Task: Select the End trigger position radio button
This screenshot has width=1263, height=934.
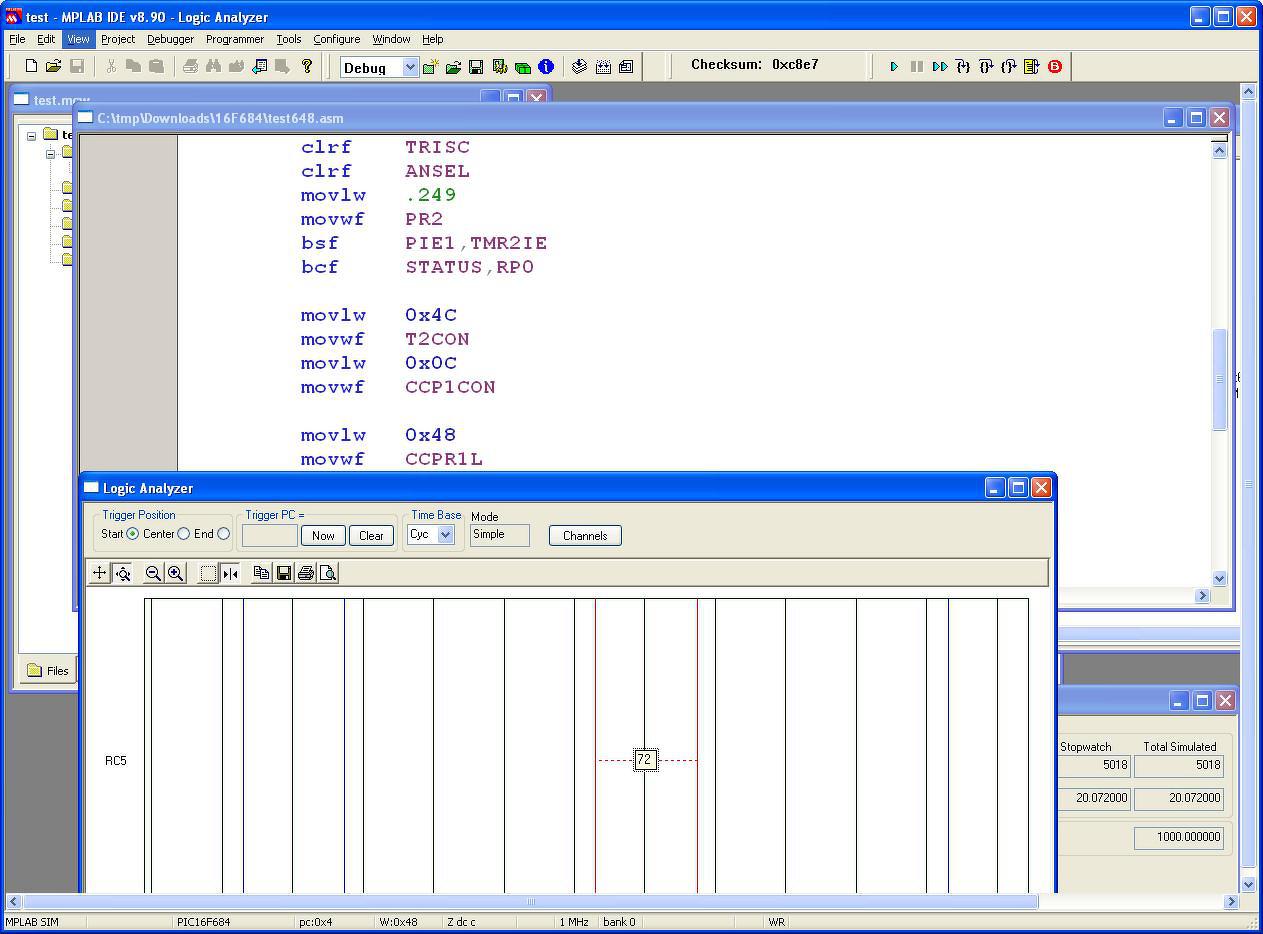Action: [x=223, y=534]
